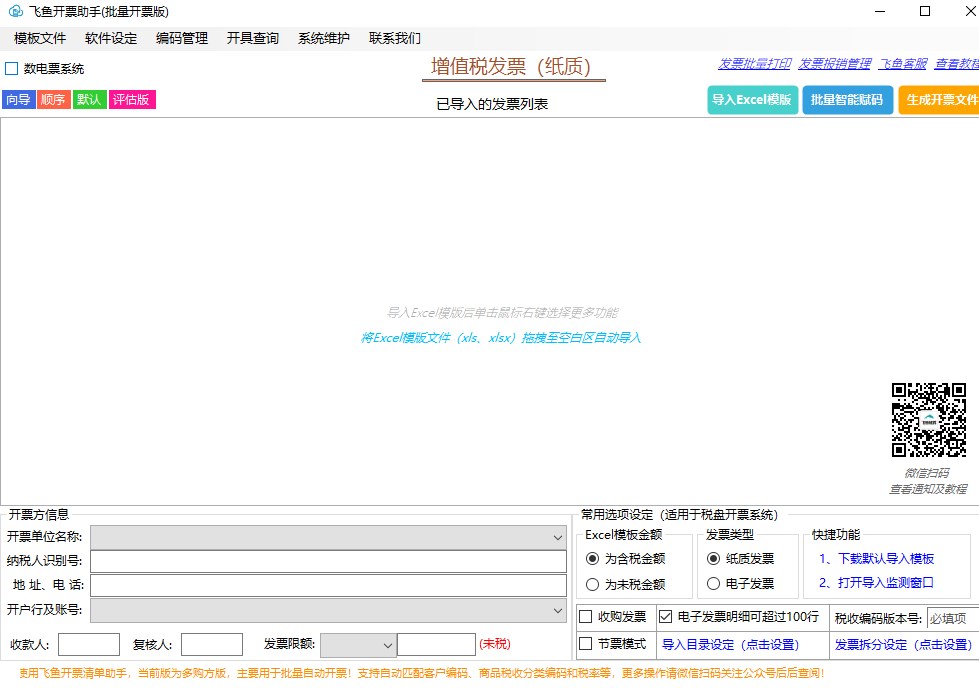This screenshot has width=979, height=688.
Task: Click the orange 顺序 button
Action: point(54,100)
